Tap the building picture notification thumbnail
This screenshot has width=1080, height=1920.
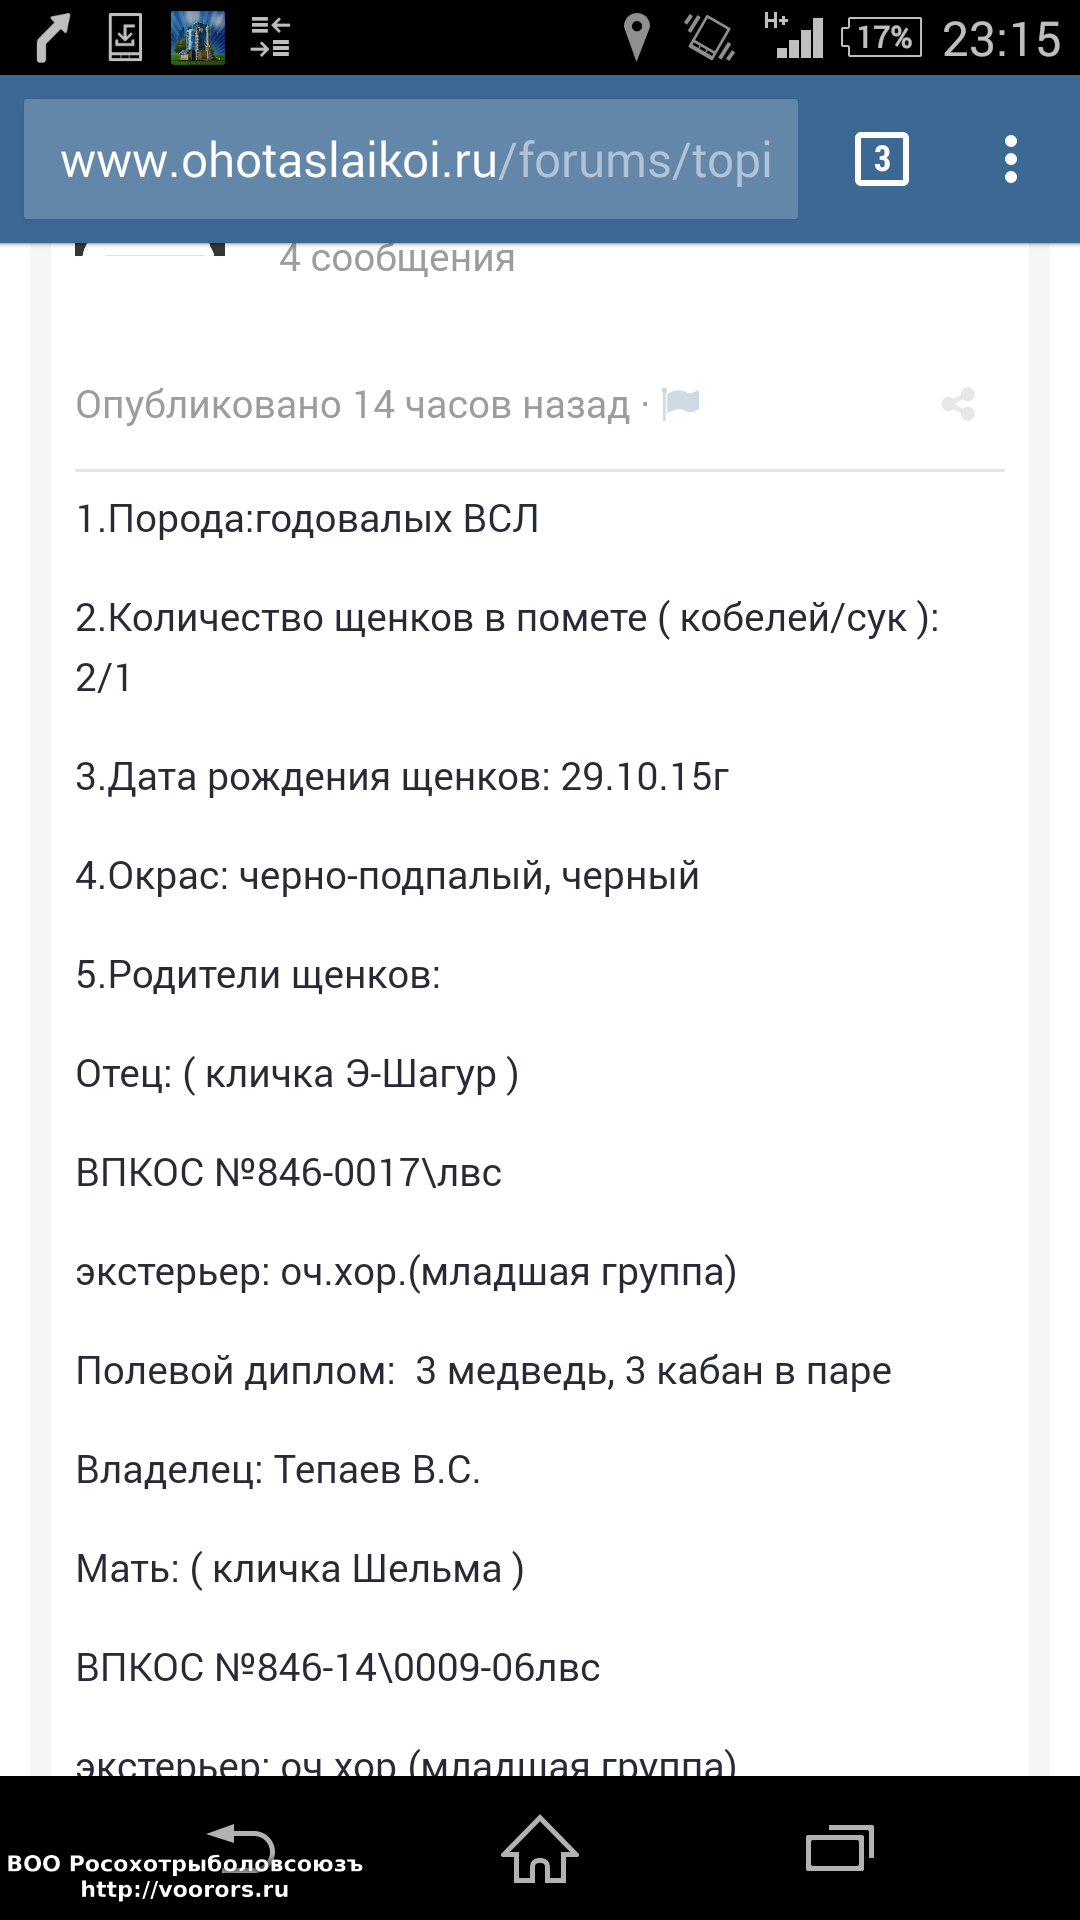198,38
